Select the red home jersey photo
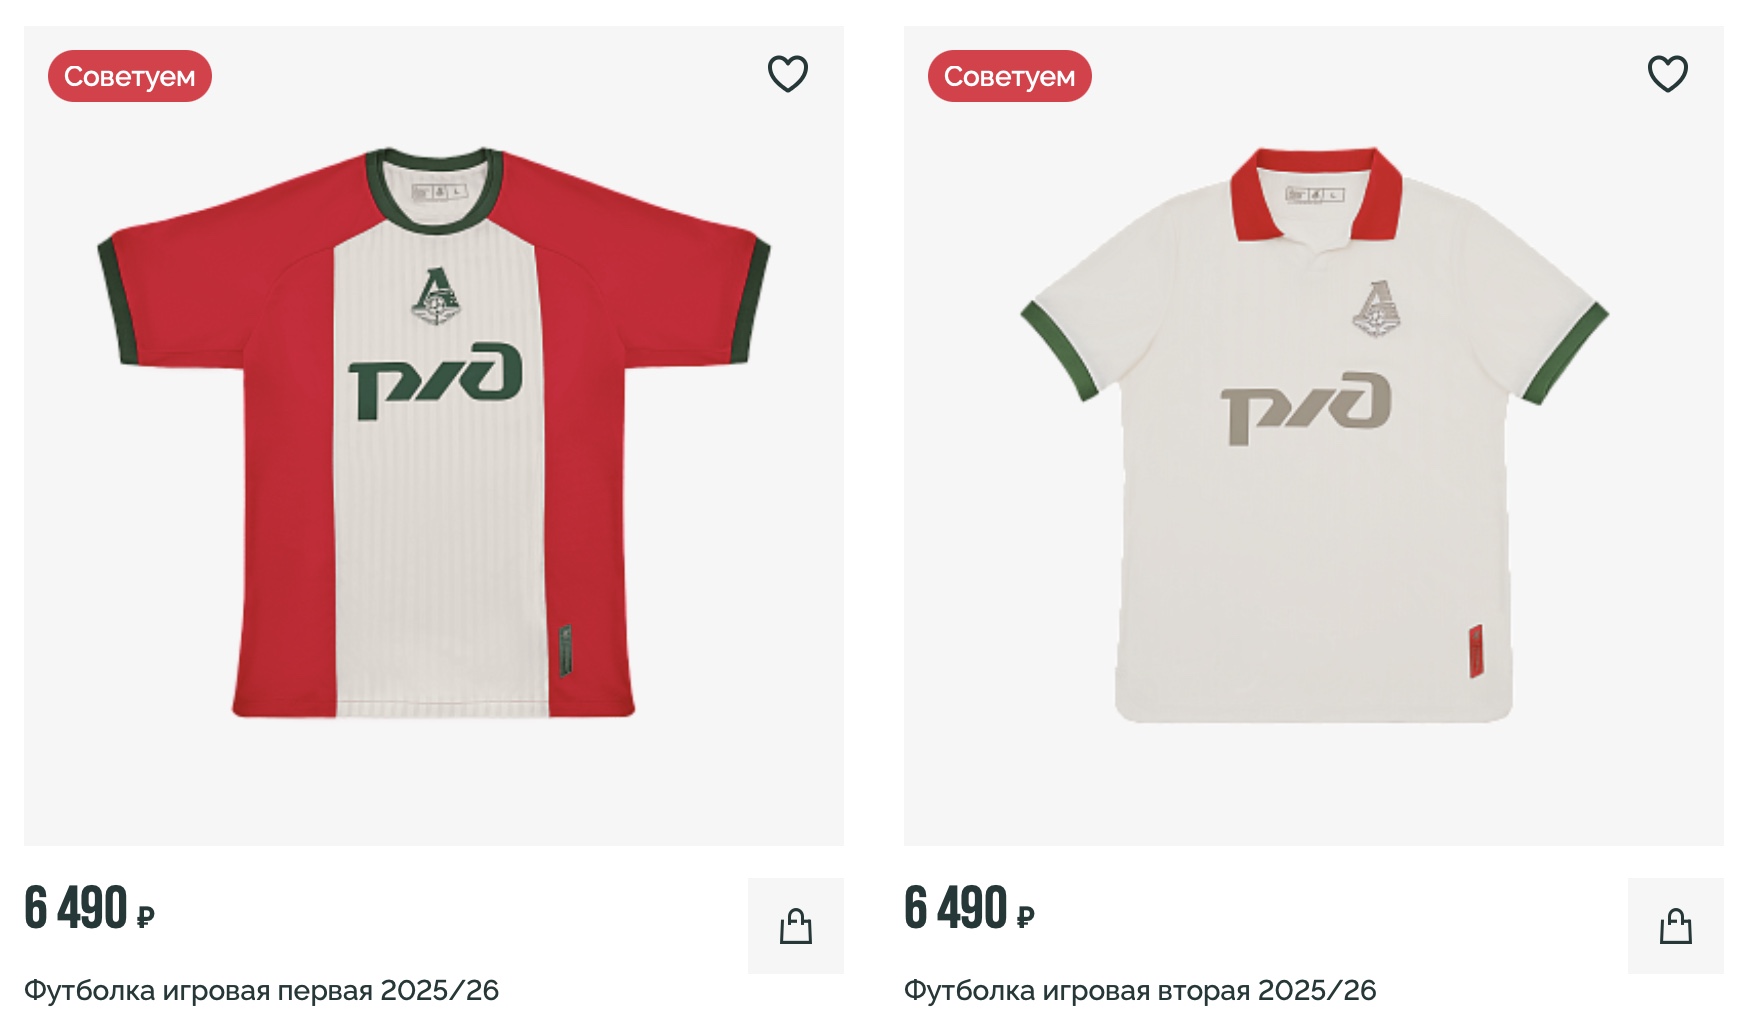 click(430, 430)
